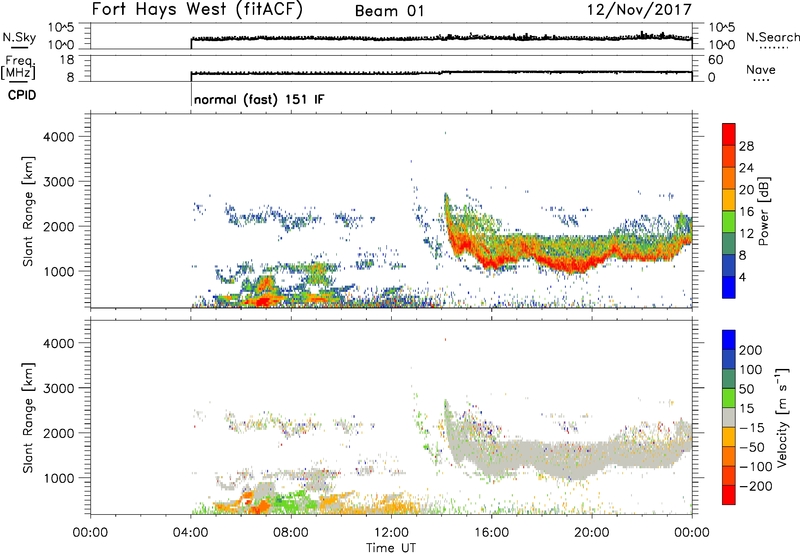Click the '200' tick on velocity colorbar
This screenshot has width=800, height=554.
coord(750,350)
